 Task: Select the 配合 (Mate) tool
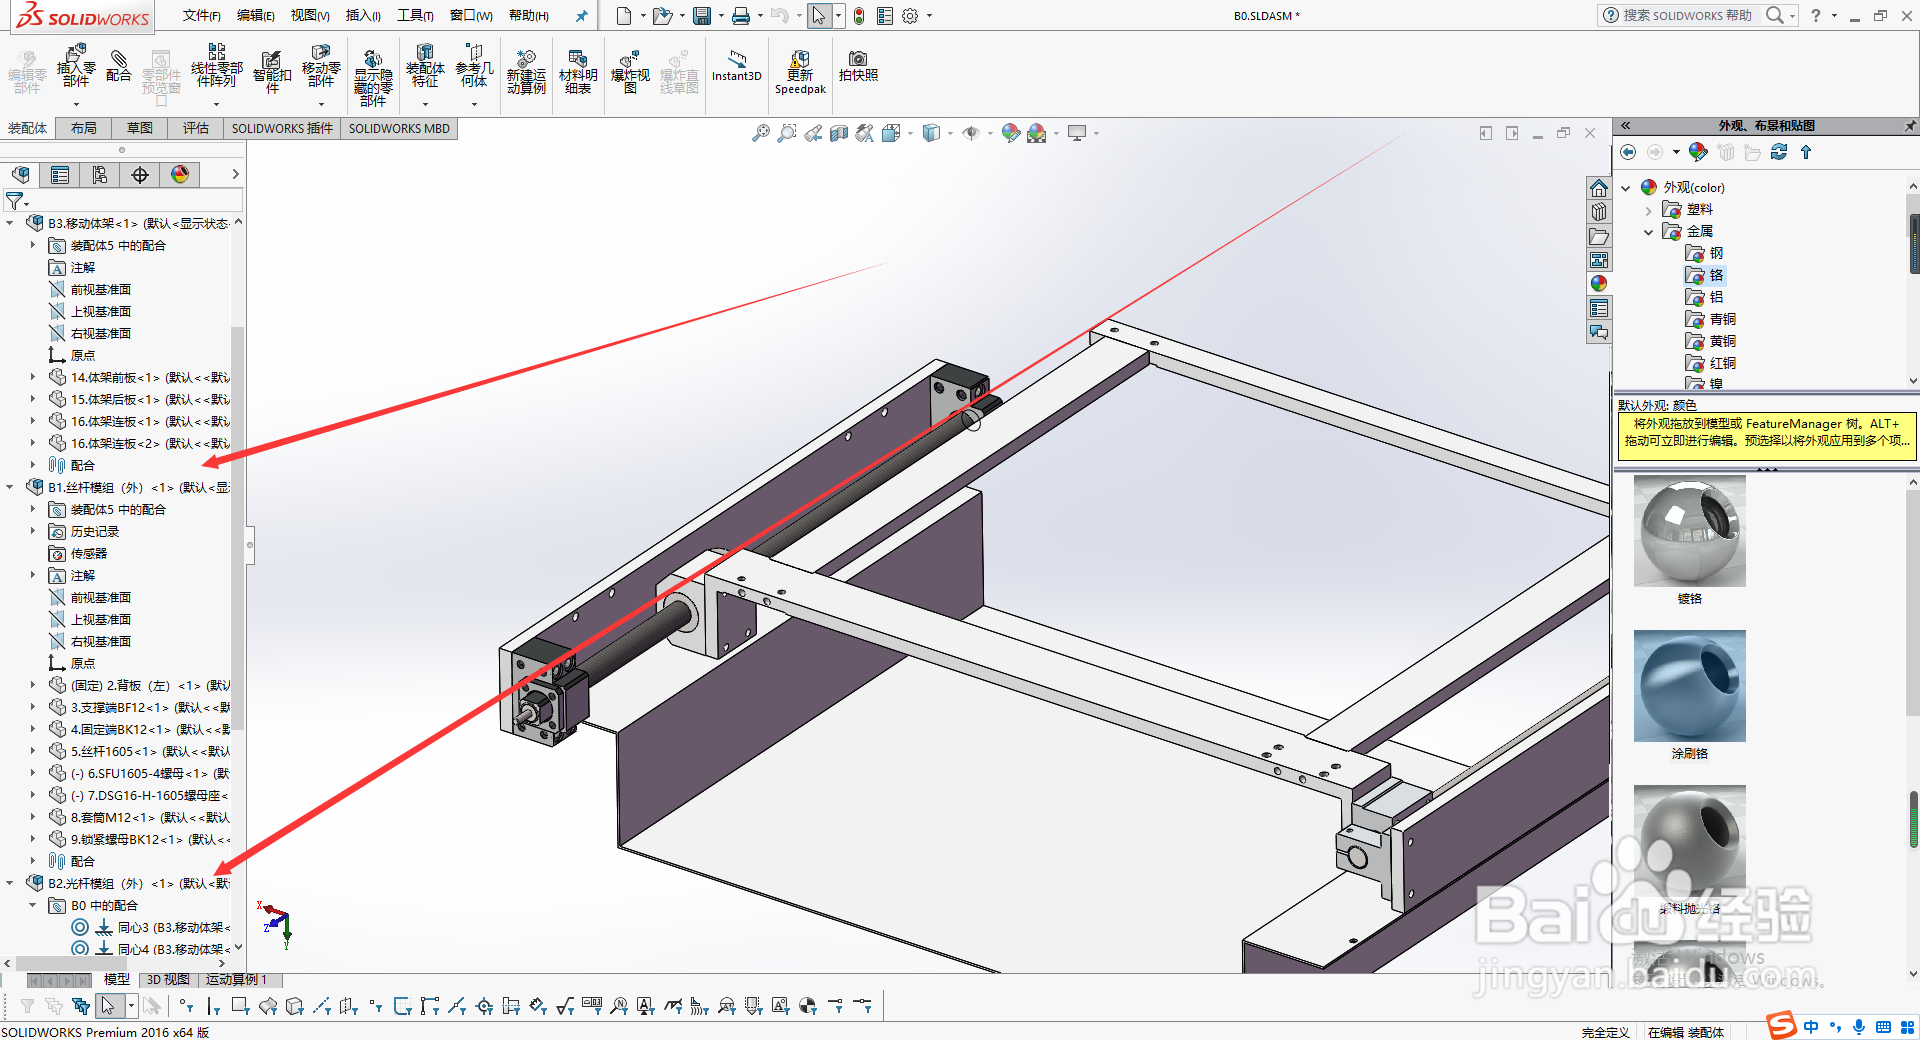pos(119,72)
